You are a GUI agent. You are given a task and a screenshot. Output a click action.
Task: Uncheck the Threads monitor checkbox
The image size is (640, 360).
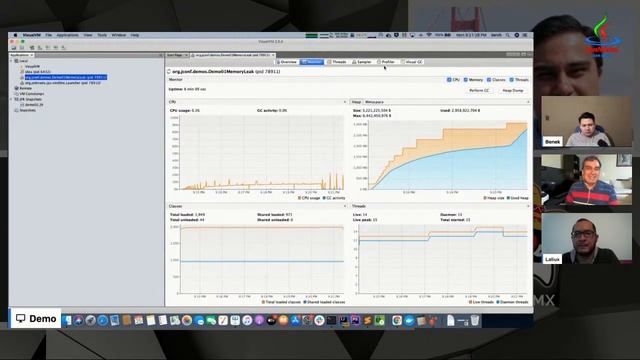coord(511,80)
